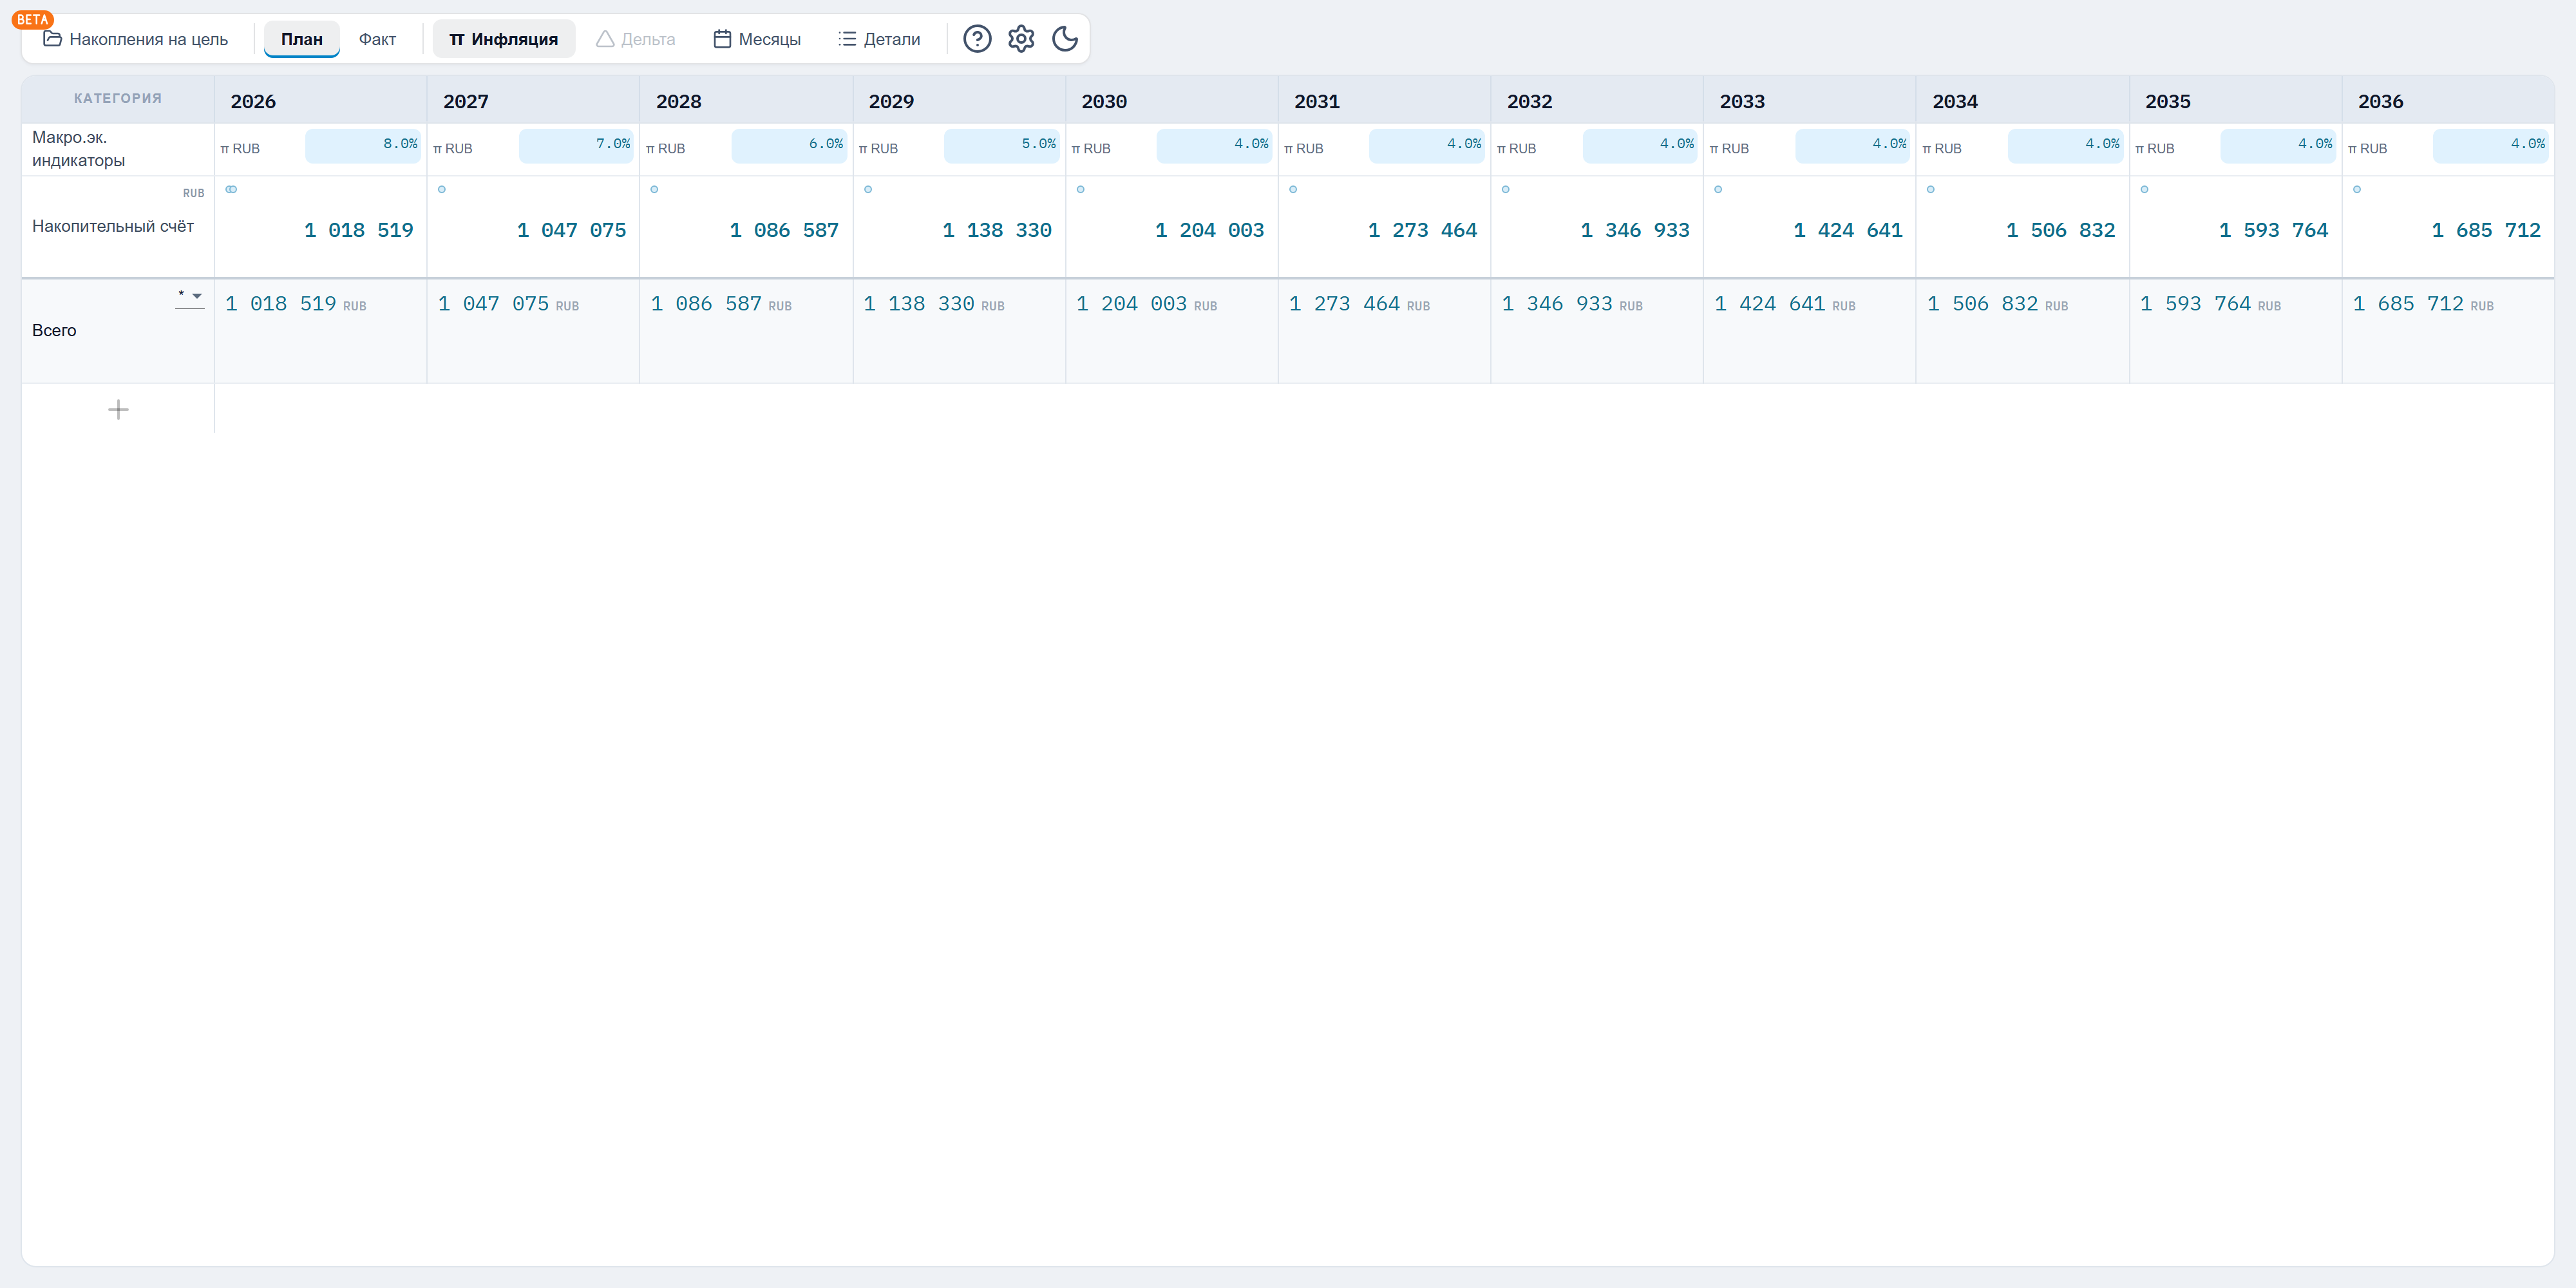Add new category with plus icon

click(x=118, y=410)
